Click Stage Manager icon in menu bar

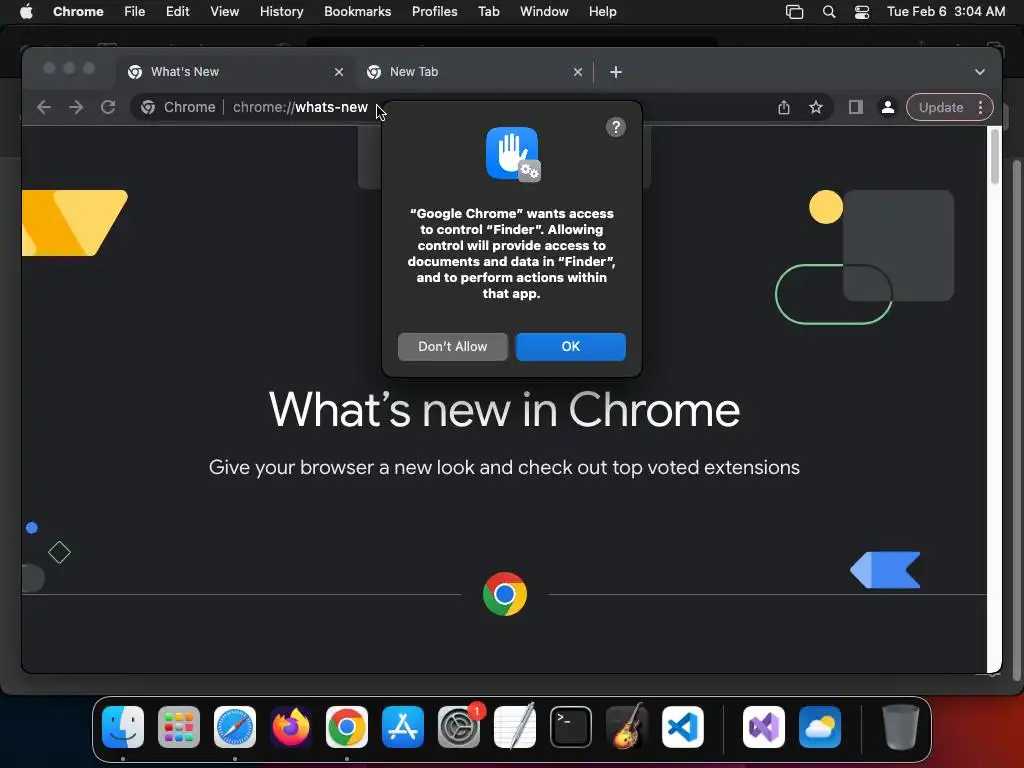[795, 12]
